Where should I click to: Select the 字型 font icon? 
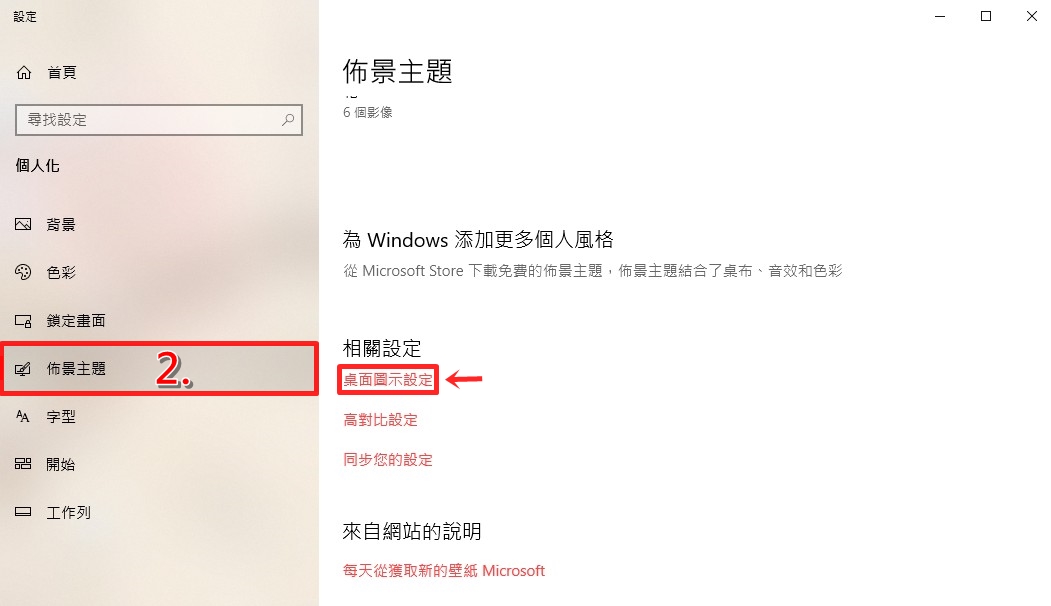pyautogui.click(x=23, y=416)
